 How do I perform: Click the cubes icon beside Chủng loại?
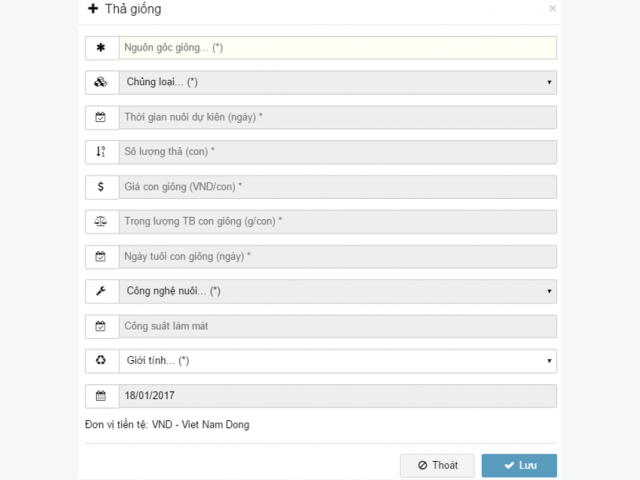tap(100, 82)
